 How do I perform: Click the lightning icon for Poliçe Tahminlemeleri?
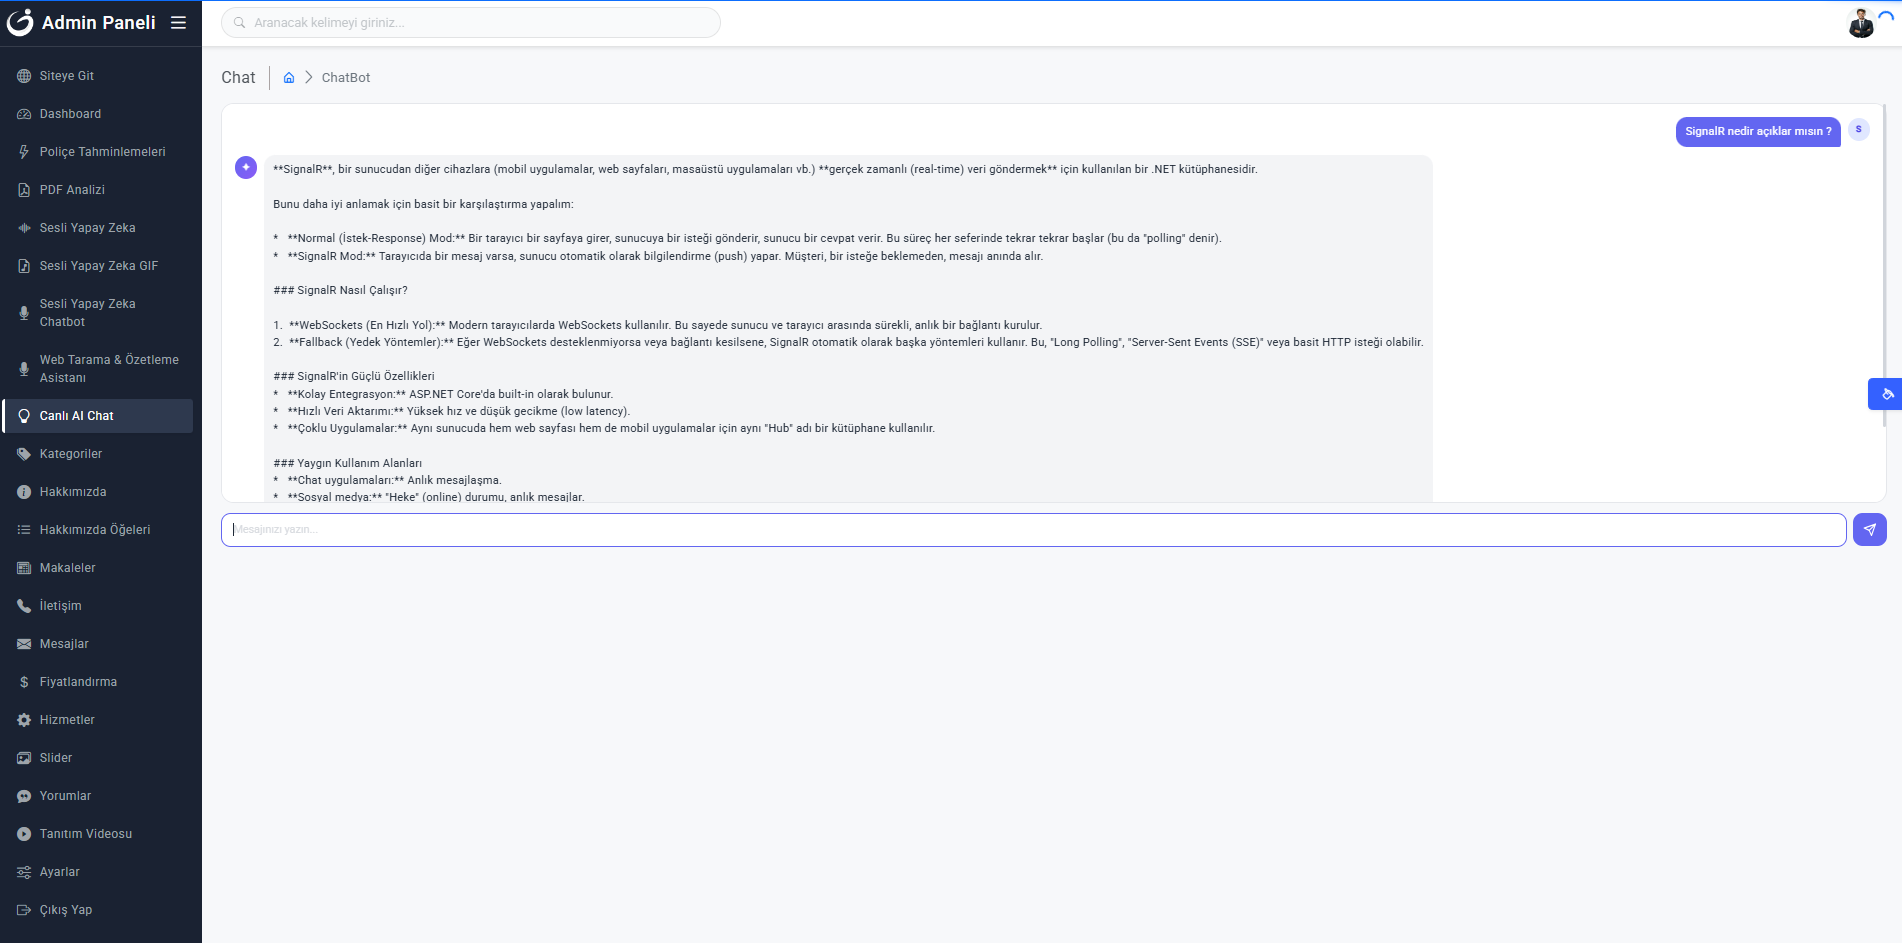pos(24,152)
